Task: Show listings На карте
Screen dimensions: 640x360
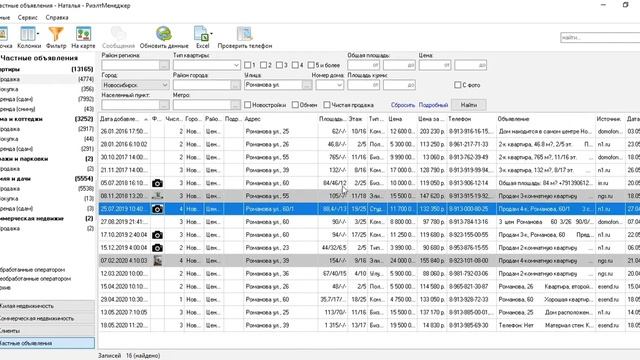Action: click(83, 37)
